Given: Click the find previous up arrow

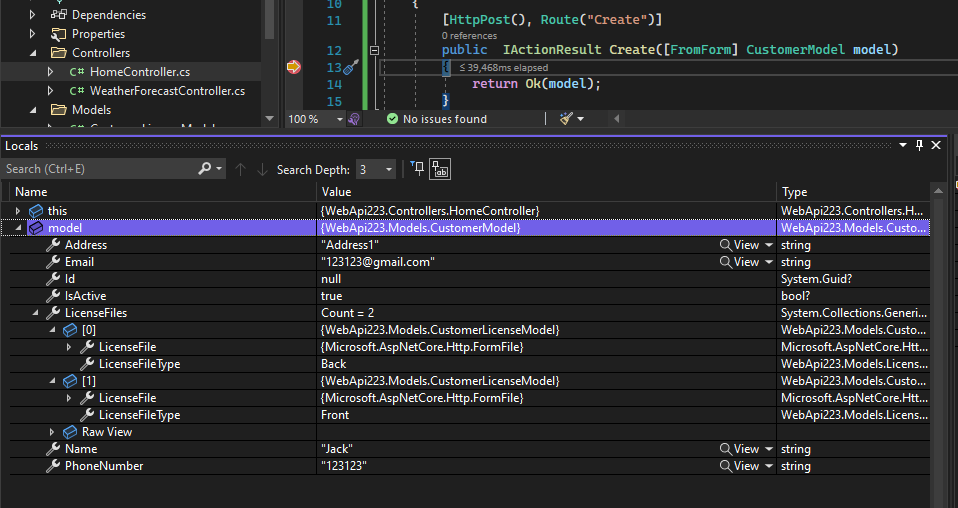Looking at the screenshot, I should [x=241, y=169].
